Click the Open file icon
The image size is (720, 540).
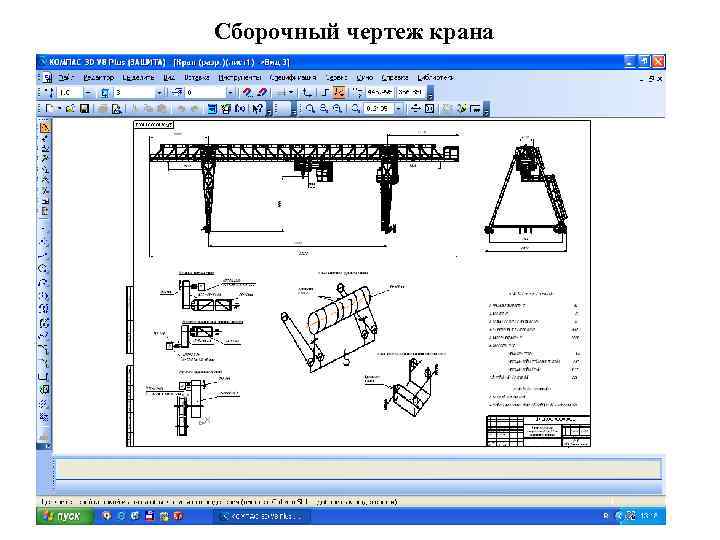click(70, 109)
